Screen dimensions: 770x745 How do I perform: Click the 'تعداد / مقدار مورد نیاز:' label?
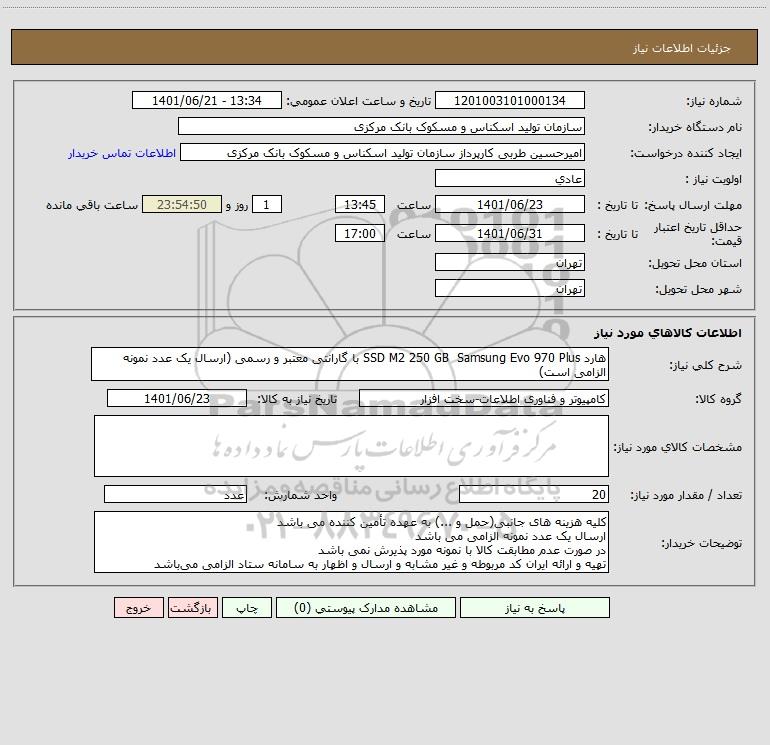pos(686,496)
